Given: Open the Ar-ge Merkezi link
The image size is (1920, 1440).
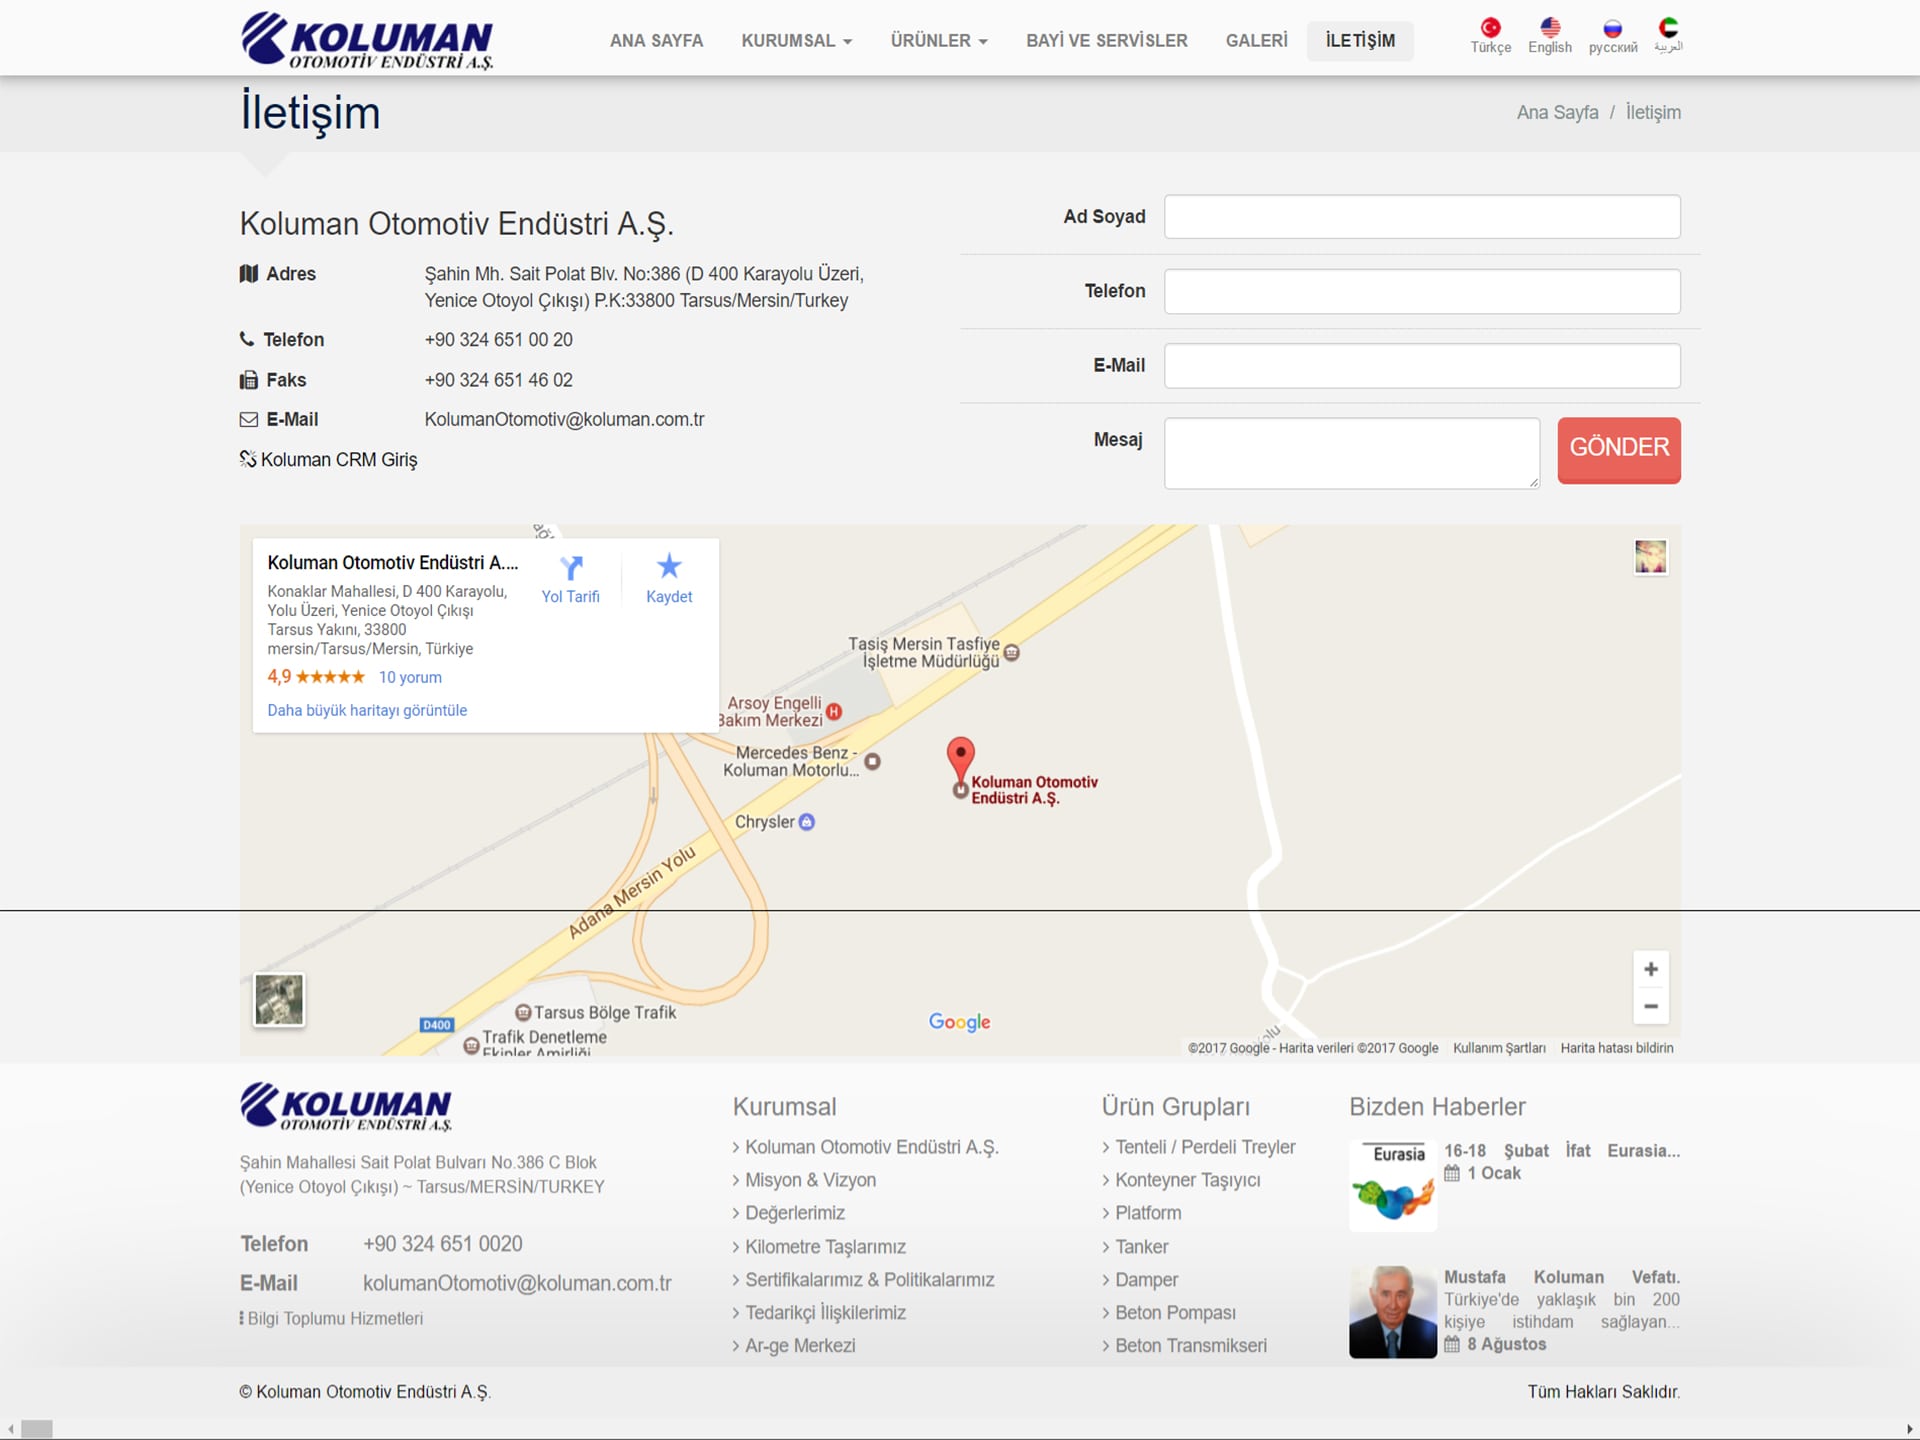Looking at the screenshot, I should point(800,1346).
